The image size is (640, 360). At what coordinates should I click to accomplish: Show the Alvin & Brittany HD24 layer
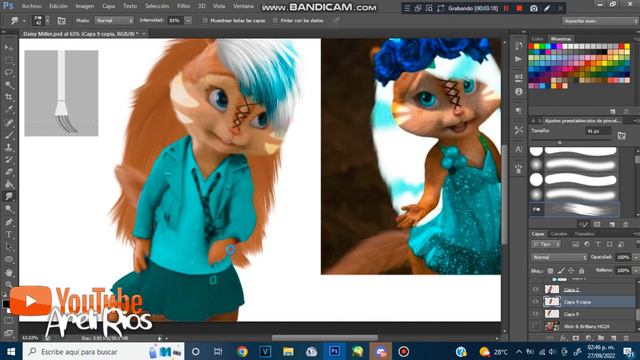[536, 326]
